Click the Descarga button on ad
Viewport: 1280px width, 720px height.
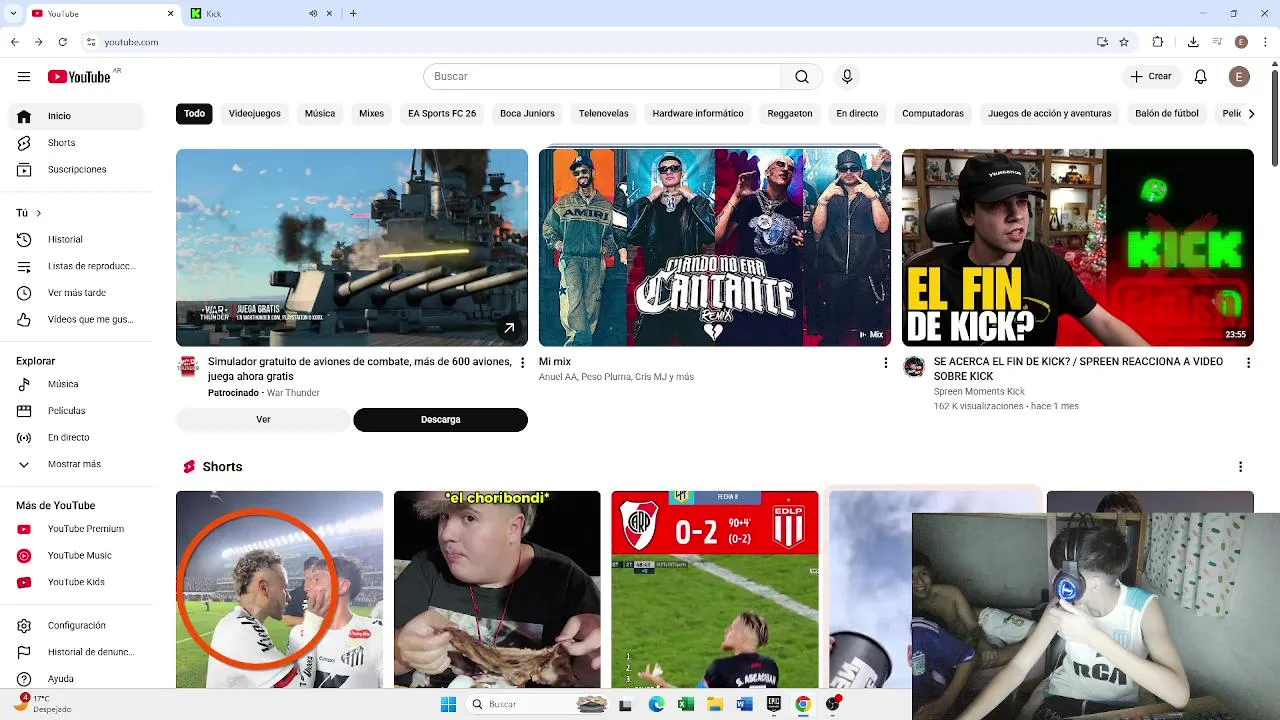440,420
